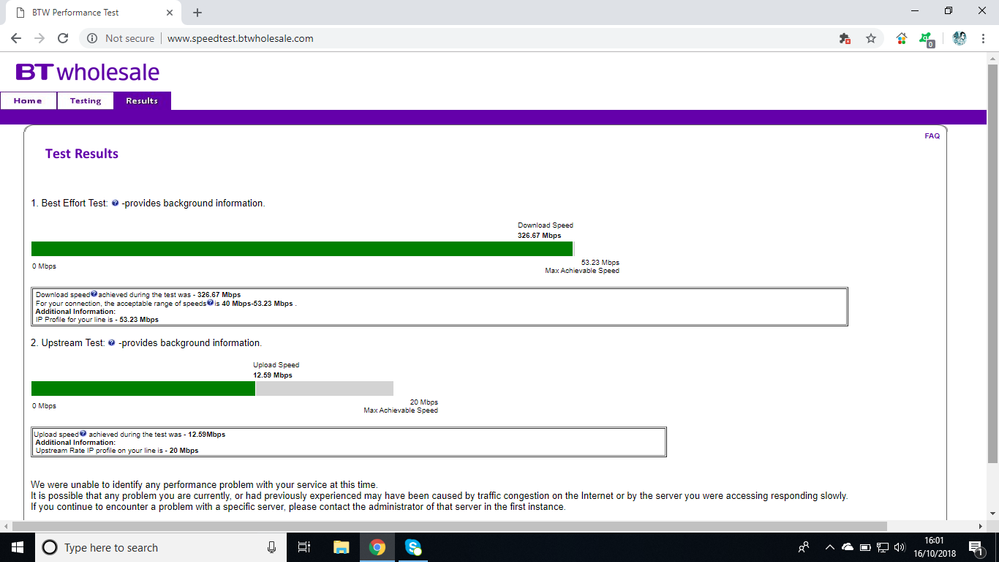Click the site info 'Not secure' icon
The image size is (999, 562).
(x=91, y=38)
